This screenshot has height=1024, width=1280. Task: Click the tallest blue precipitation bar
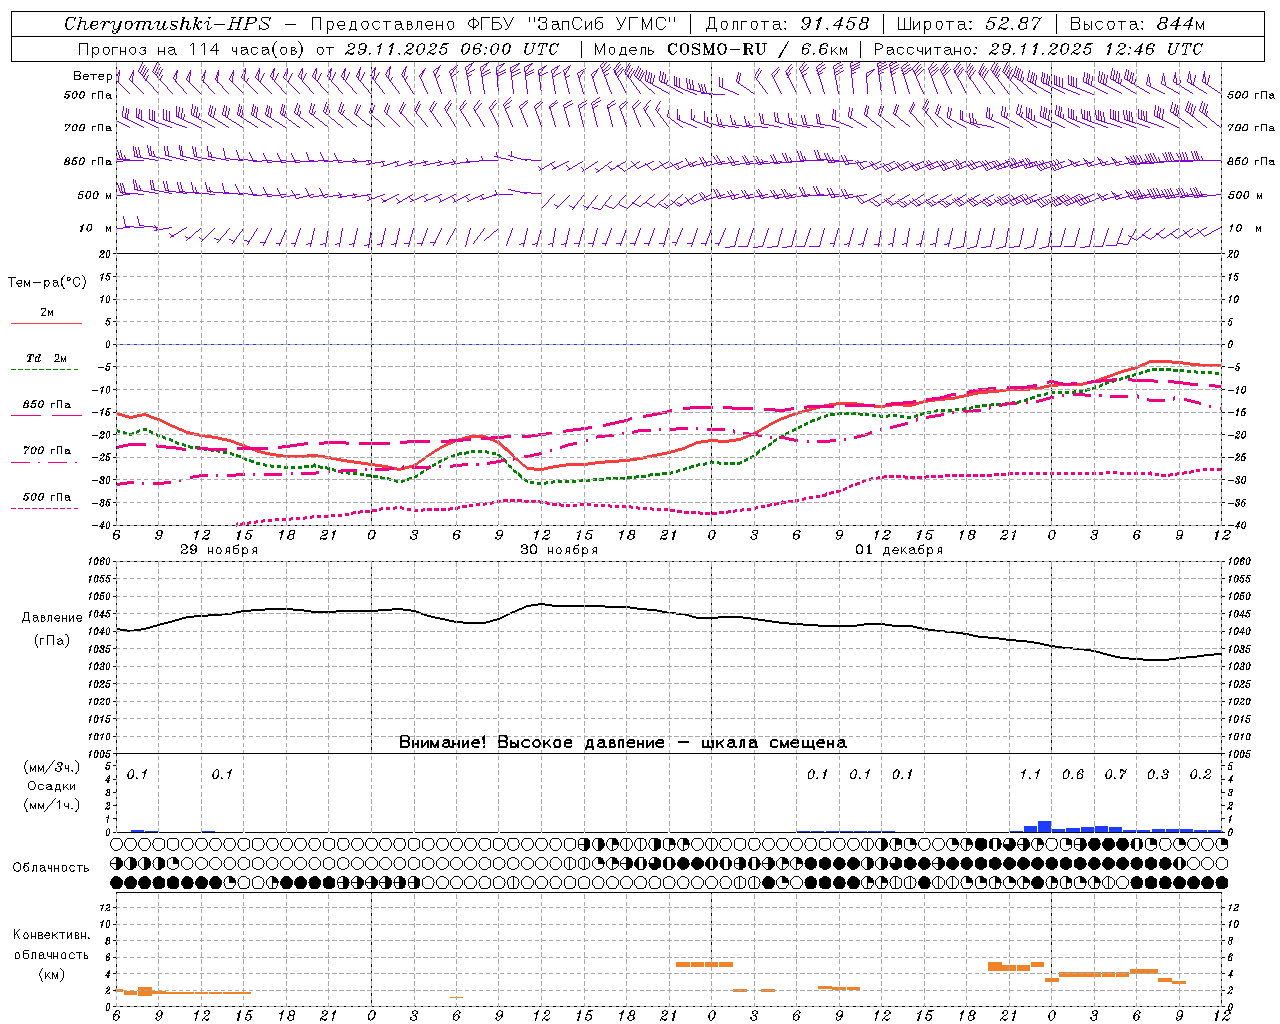[x=1045, y=826]
